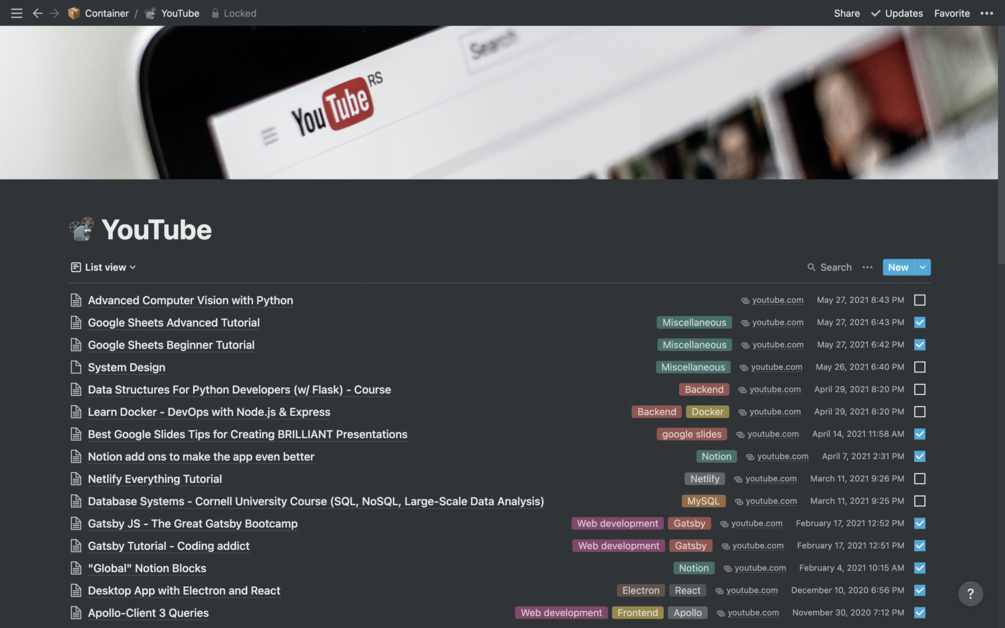This screenshot has width=1005, height=628.
Task: Click page icon of Google Sheets Beginner Tutorial
Action: (x=76, y=345)
